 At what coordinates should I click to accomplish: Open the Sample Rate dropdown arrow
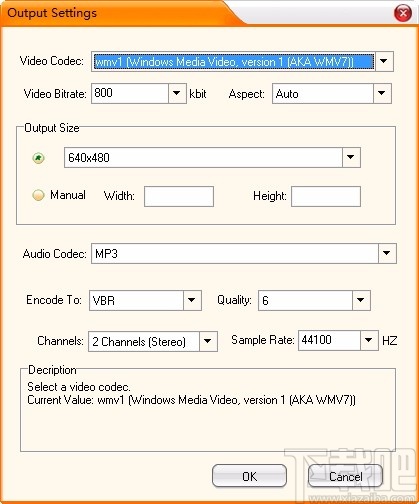click(x=369, y=340)
